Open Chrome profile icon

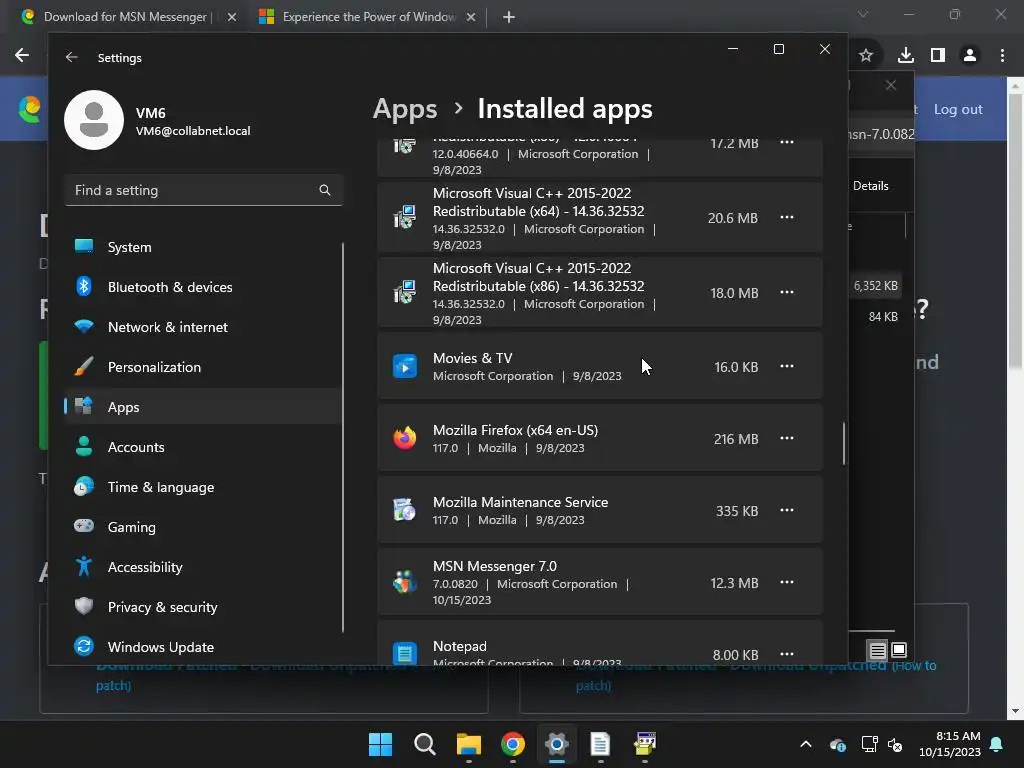coord(970,56)
